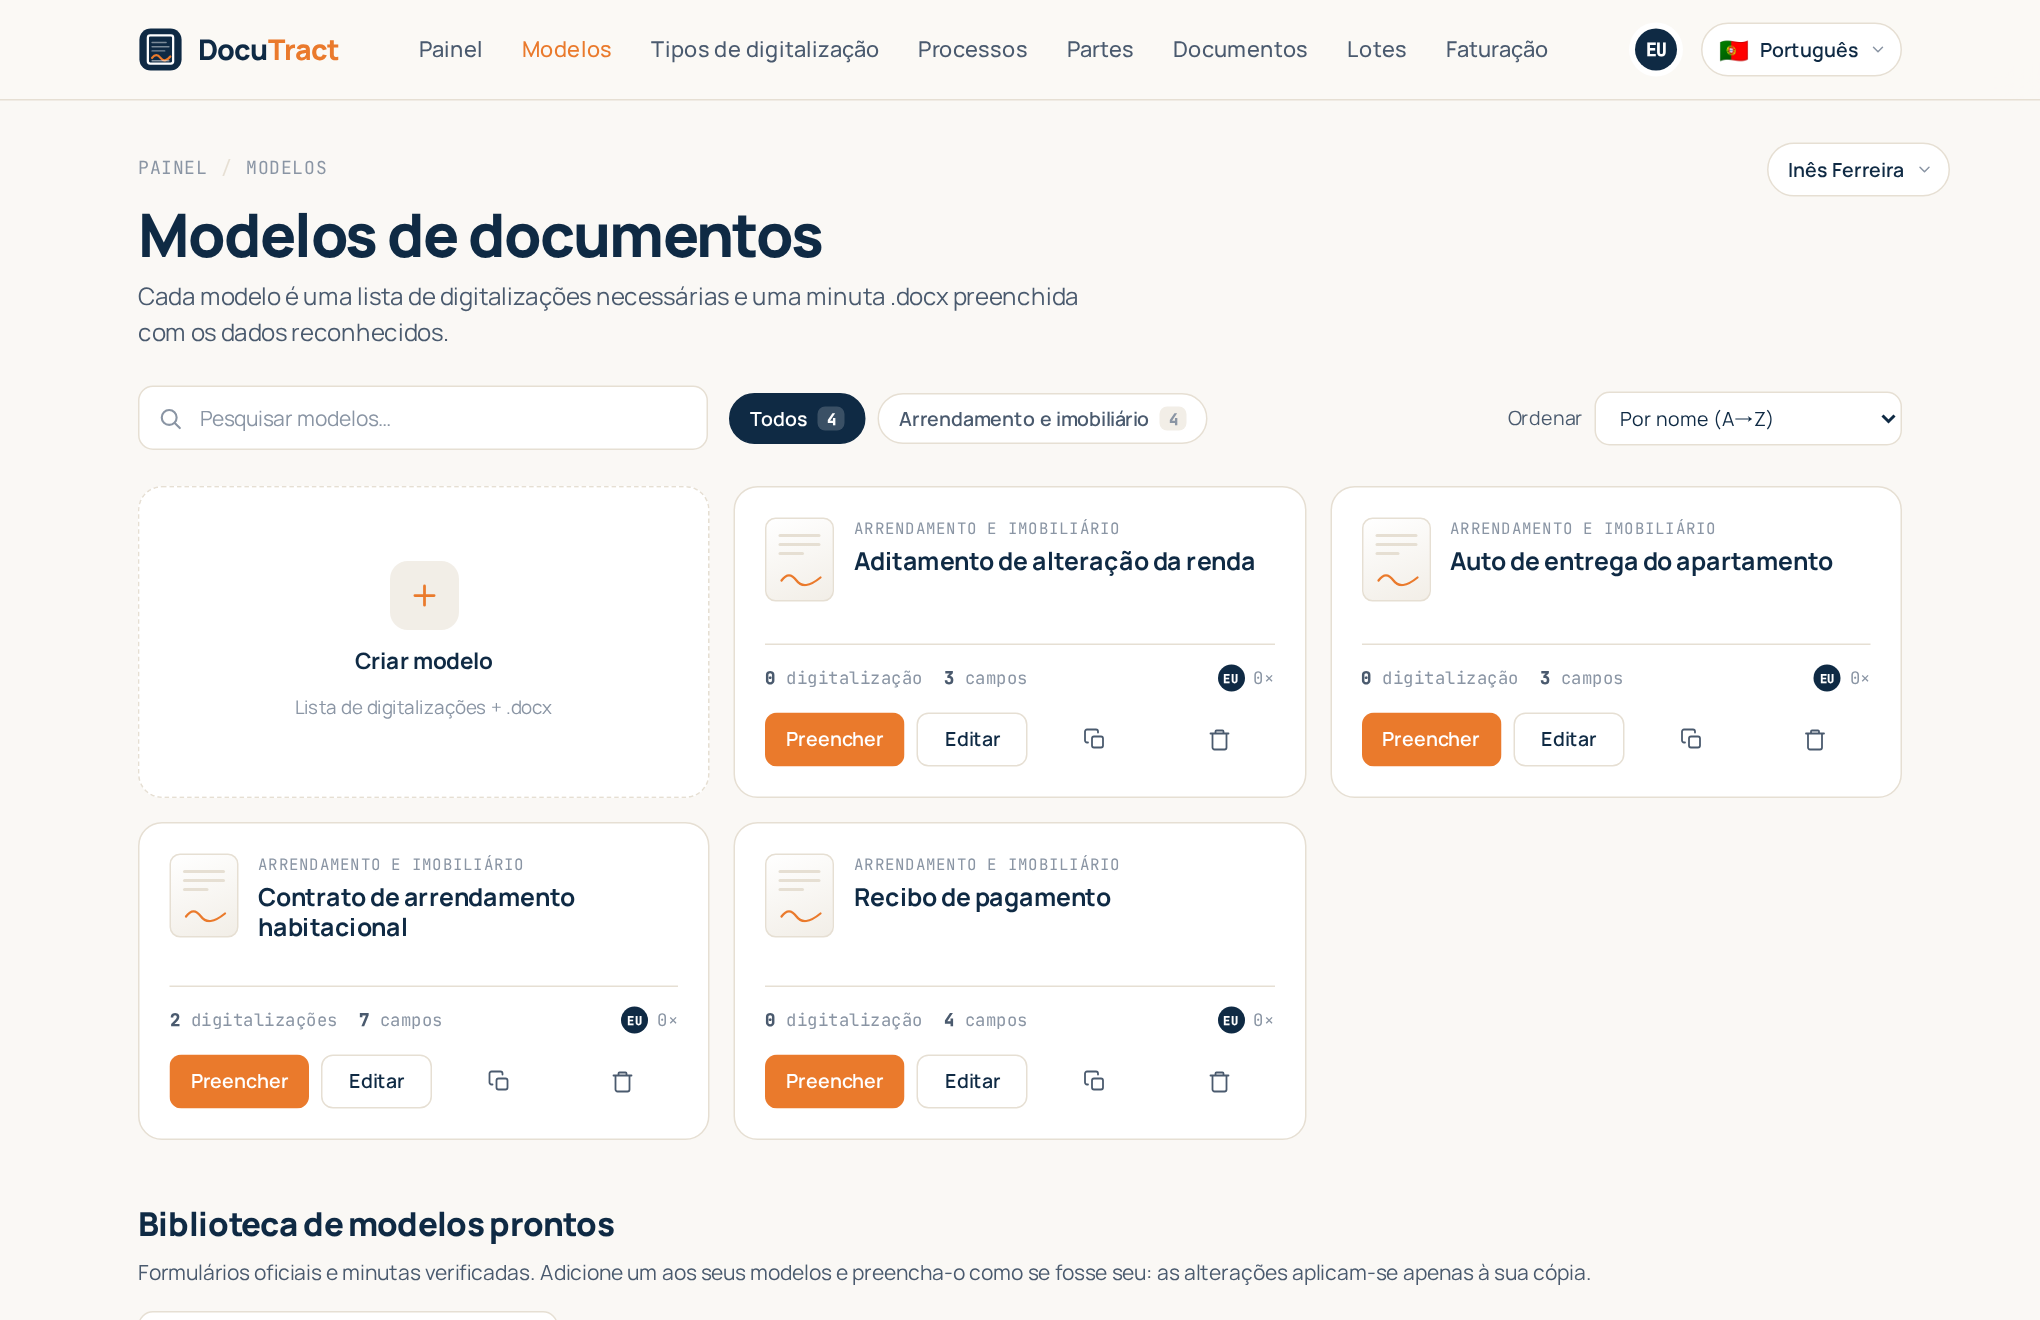Click Preencher on Recibo de pagamento
The width and height of the screenshot is (2040, 1320).
coord(834,1081)
